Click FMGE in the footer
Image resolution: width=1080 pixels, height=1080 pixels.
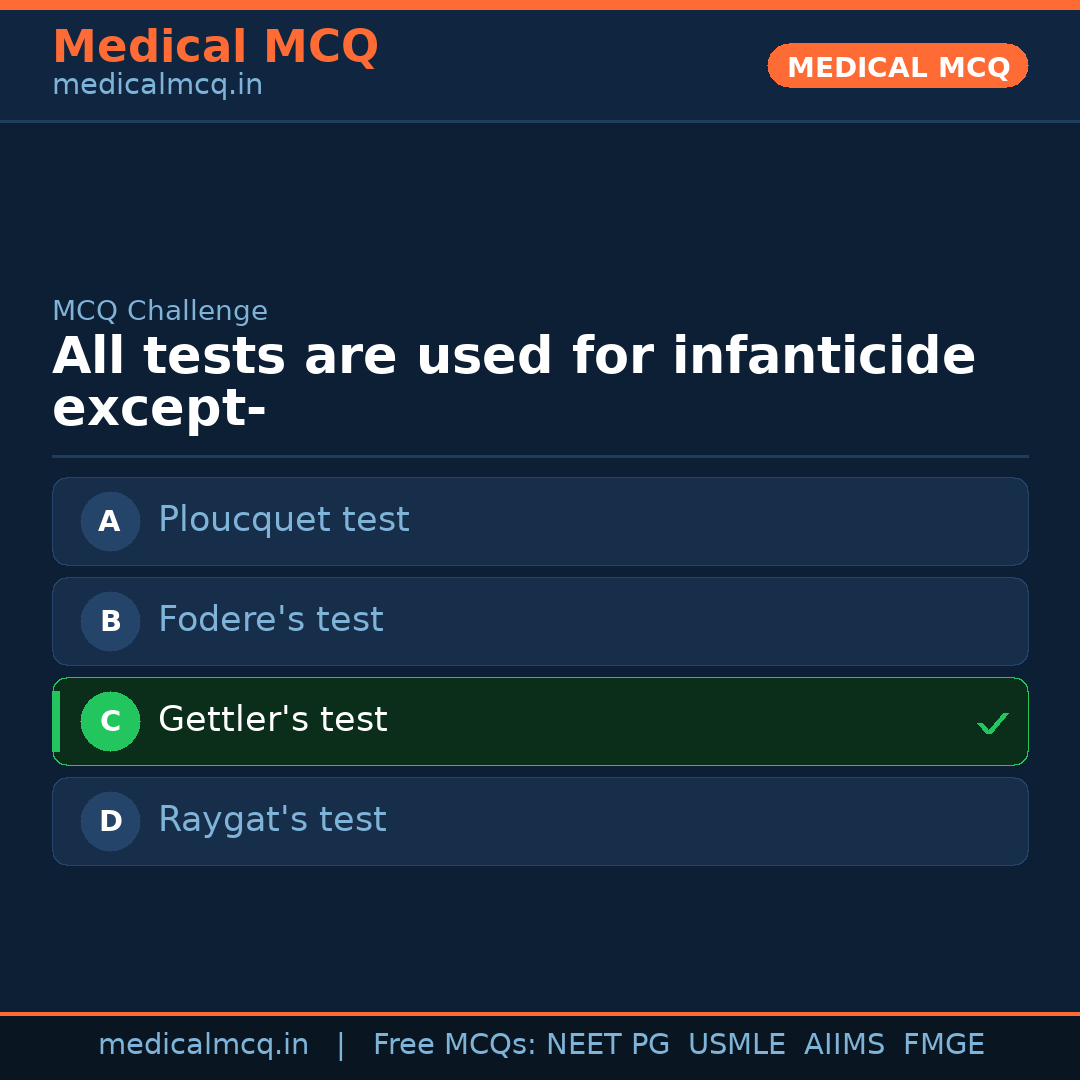coord(943,1045)
